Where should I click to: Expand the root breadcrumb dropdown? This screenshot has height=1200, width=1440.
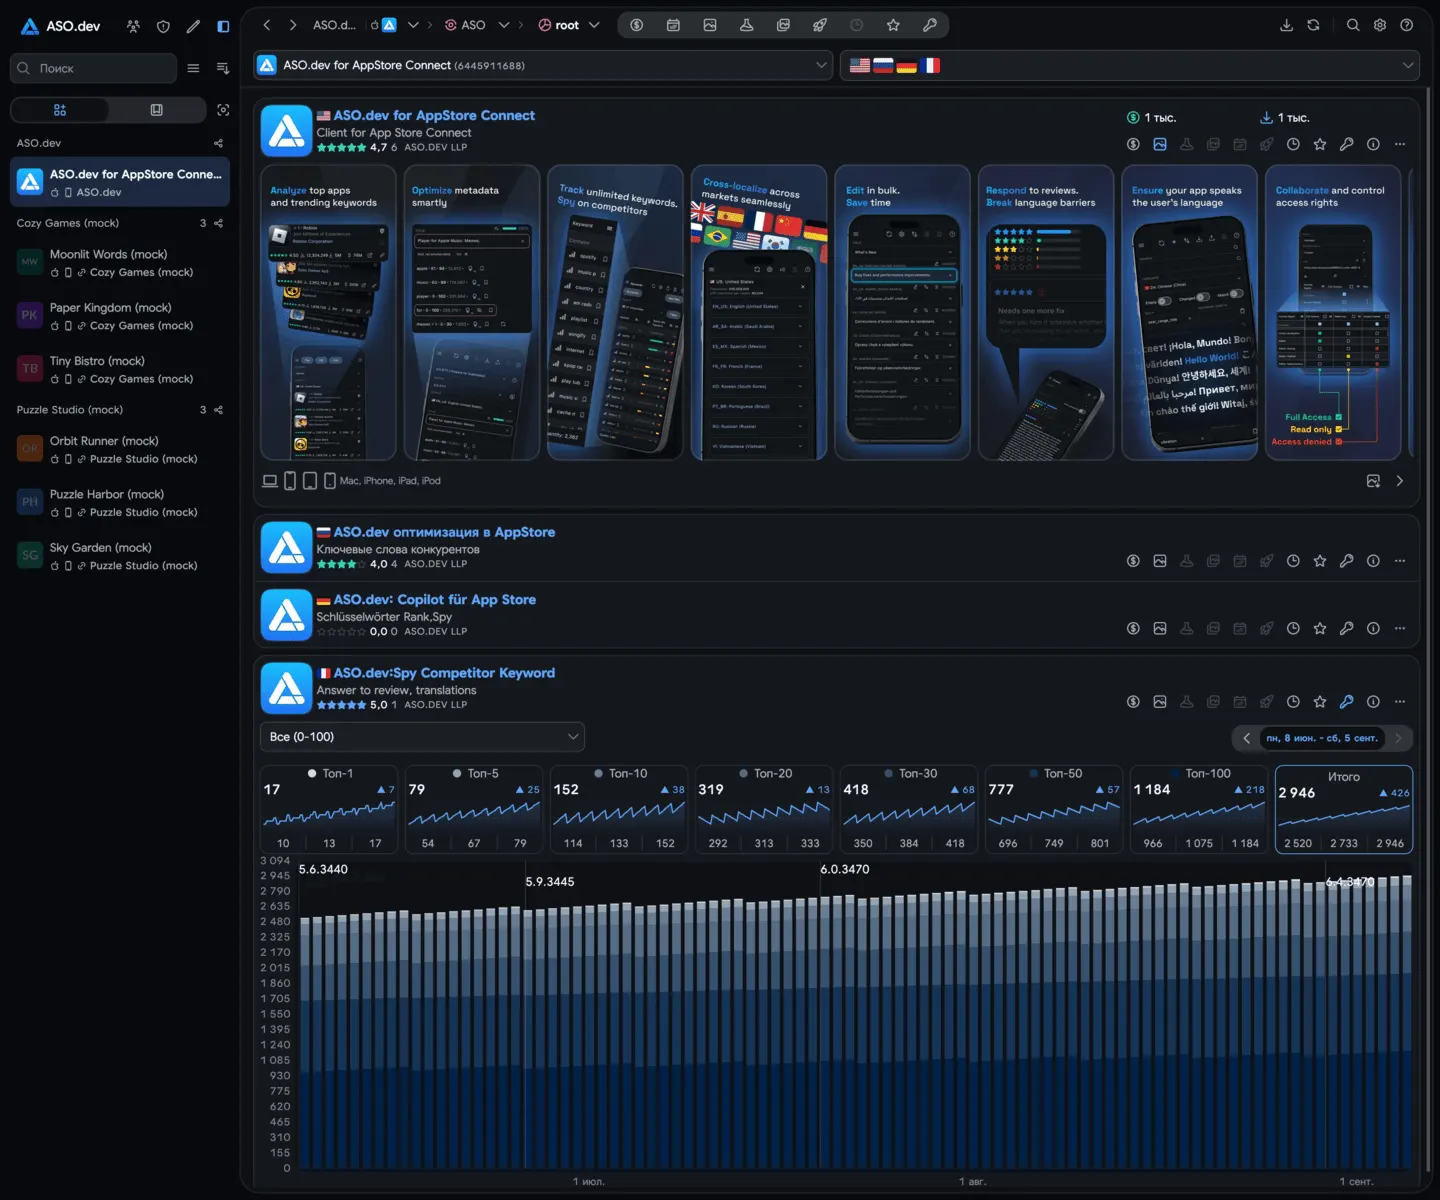594,25
